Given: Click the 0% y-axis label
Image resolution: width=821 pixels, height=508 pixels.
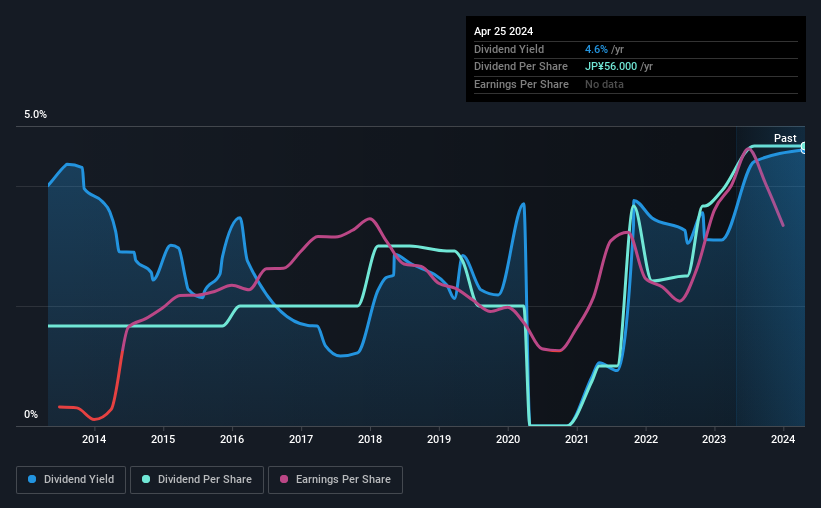Looking at the screenshot, I should tap(31, 414).
